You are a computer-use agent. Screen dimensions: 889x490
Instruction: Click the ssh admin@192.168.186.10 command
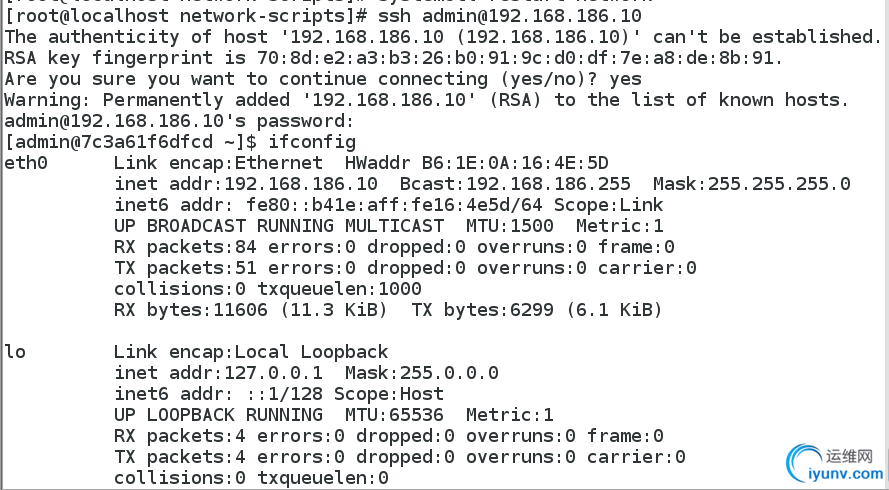(x=509, y=16)
